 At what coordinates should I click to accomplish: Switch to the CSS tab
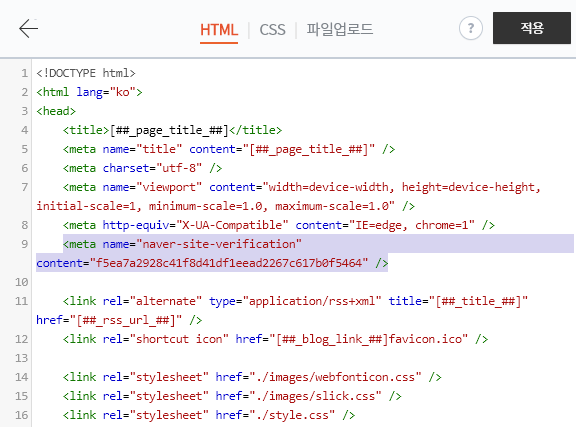pos(272,30)
